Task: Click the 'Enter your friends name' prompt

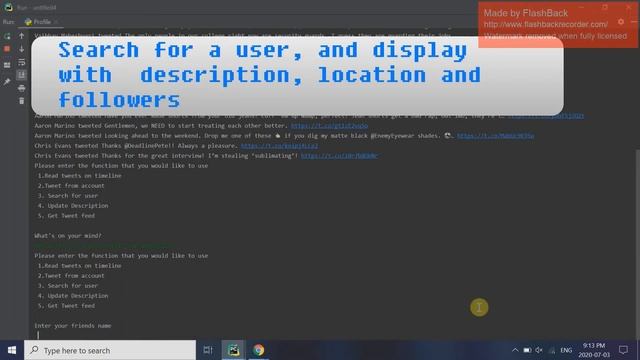Action: coord(73,326)
